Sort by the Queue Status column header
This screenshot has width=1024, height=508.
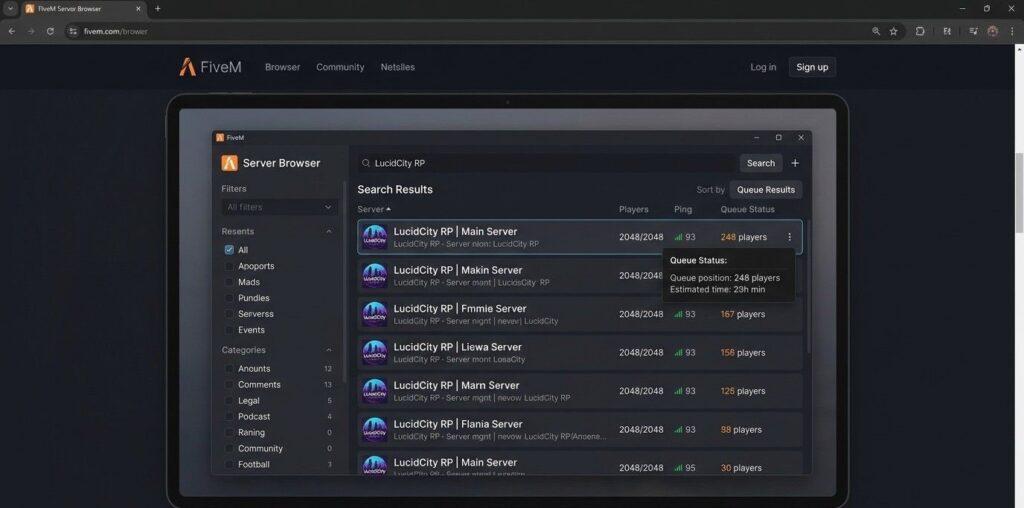point(747,210)
